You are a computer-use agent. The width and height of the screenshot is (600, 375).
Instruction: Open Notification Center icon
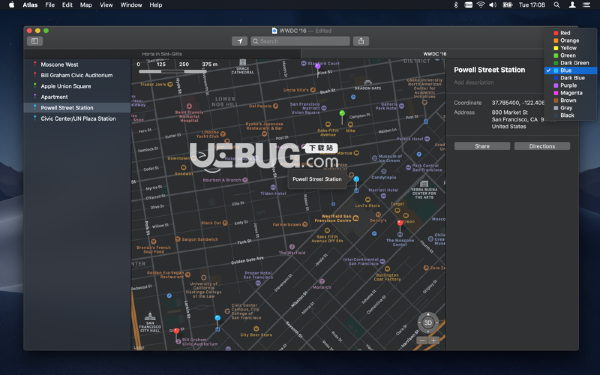click(x=586, y=5)
